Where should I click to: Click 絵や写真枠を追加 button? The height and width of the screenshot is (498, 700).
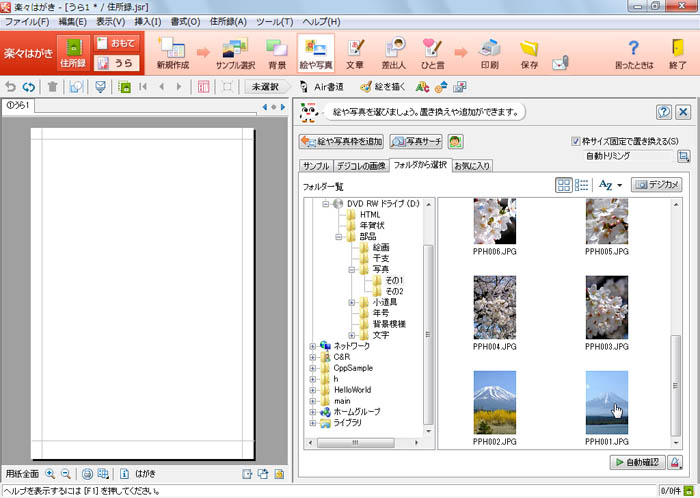coord(341,141)
